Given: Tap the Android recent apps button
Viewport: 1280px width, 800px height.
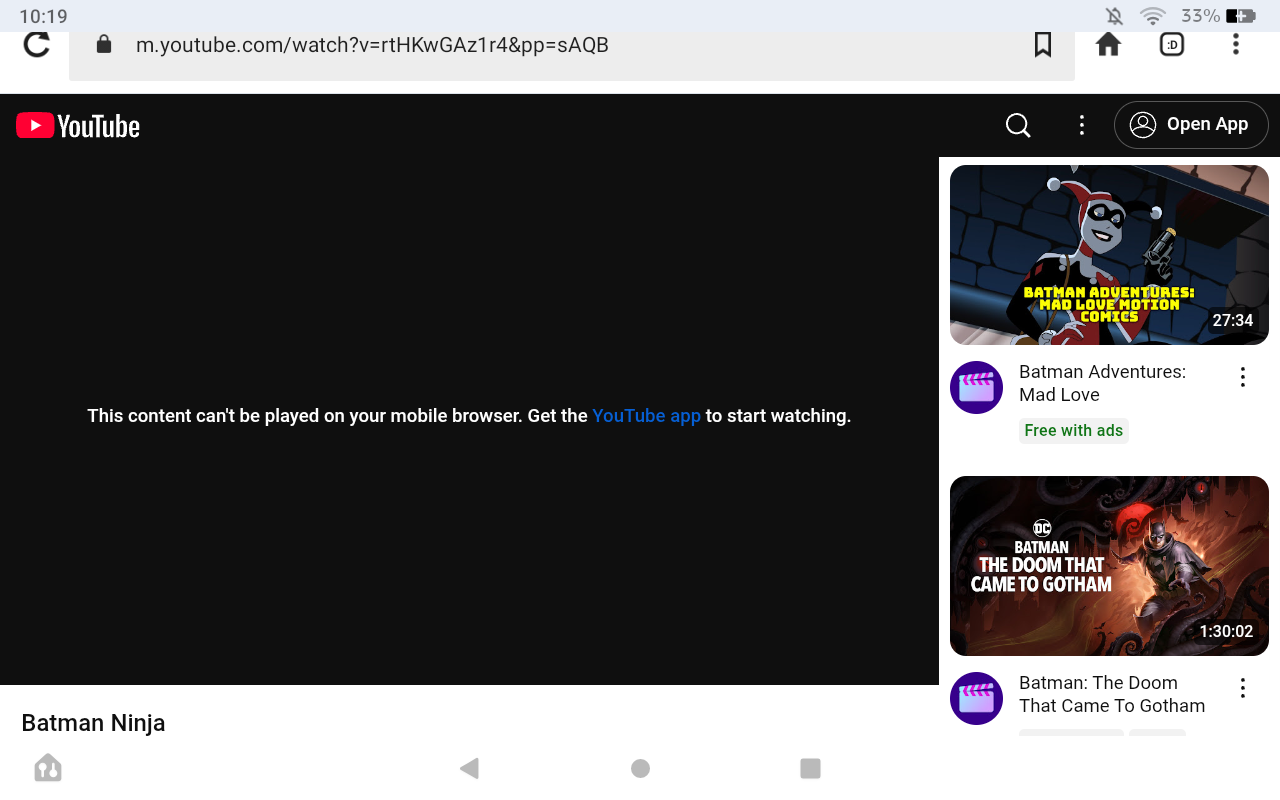Looking at the screenshot, I should 811,768.
